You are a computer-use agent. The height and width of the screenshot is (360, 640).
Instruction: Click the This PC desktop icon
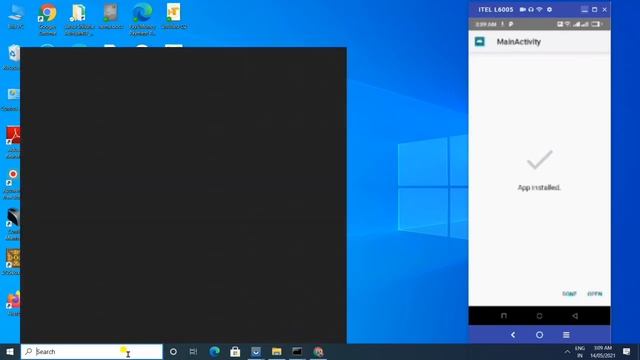[16, 16]
